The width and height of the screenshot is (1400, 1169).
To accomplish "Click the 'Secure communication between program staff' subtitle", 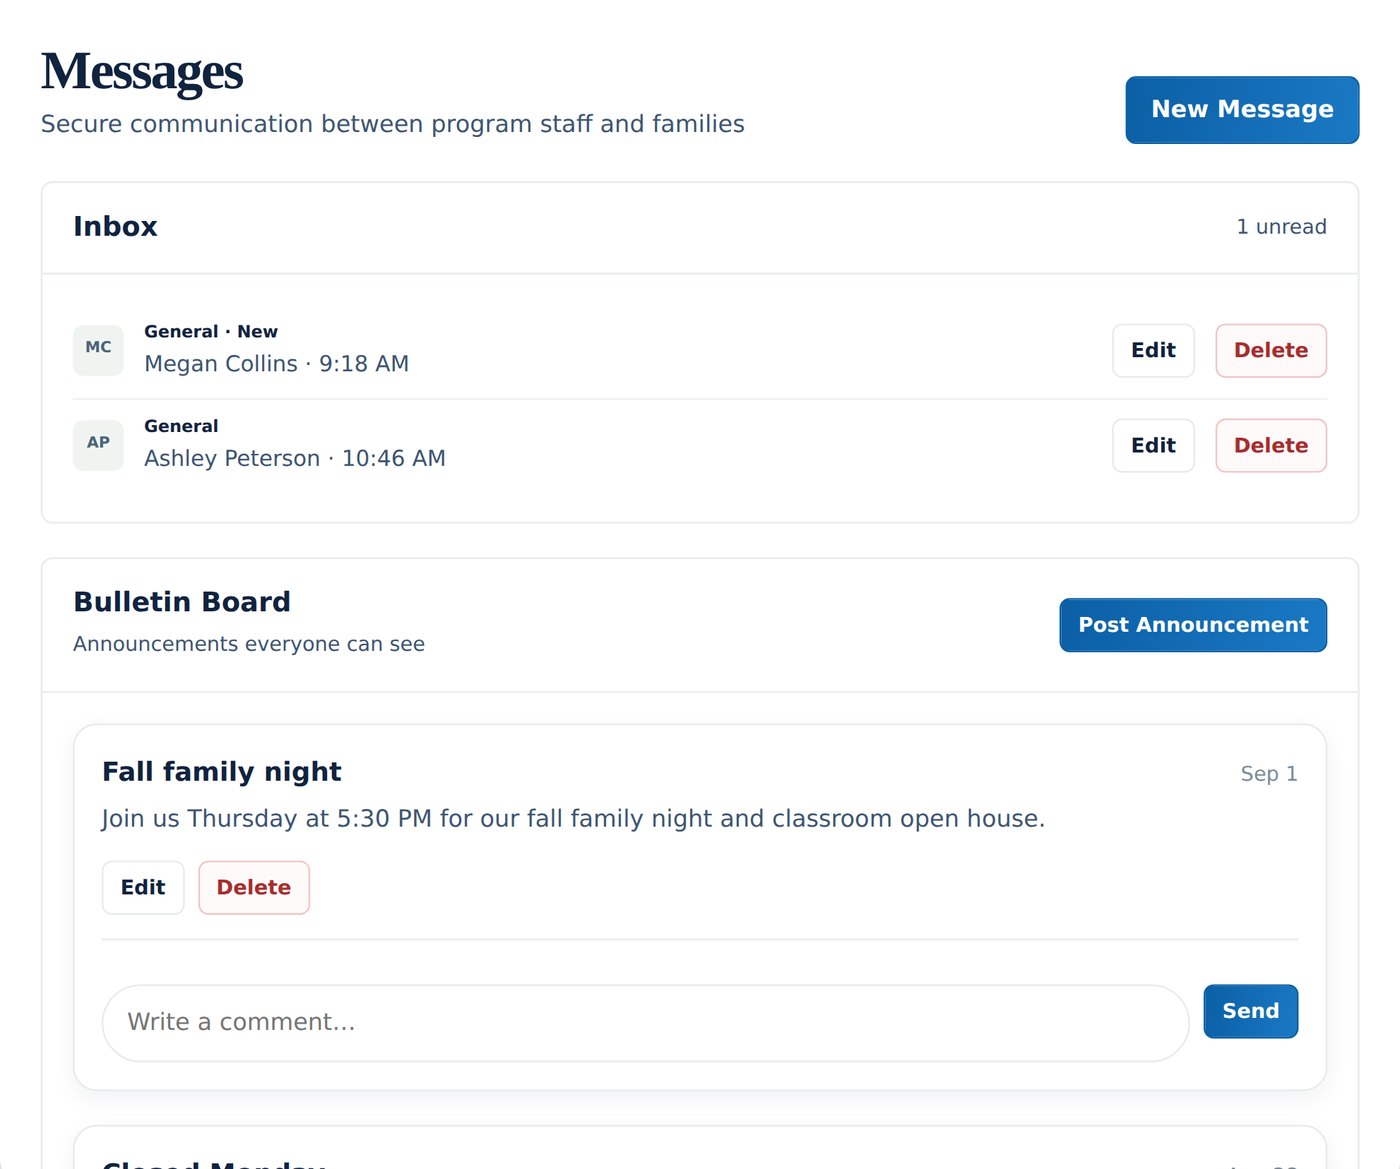I will [x=393, y=124].
